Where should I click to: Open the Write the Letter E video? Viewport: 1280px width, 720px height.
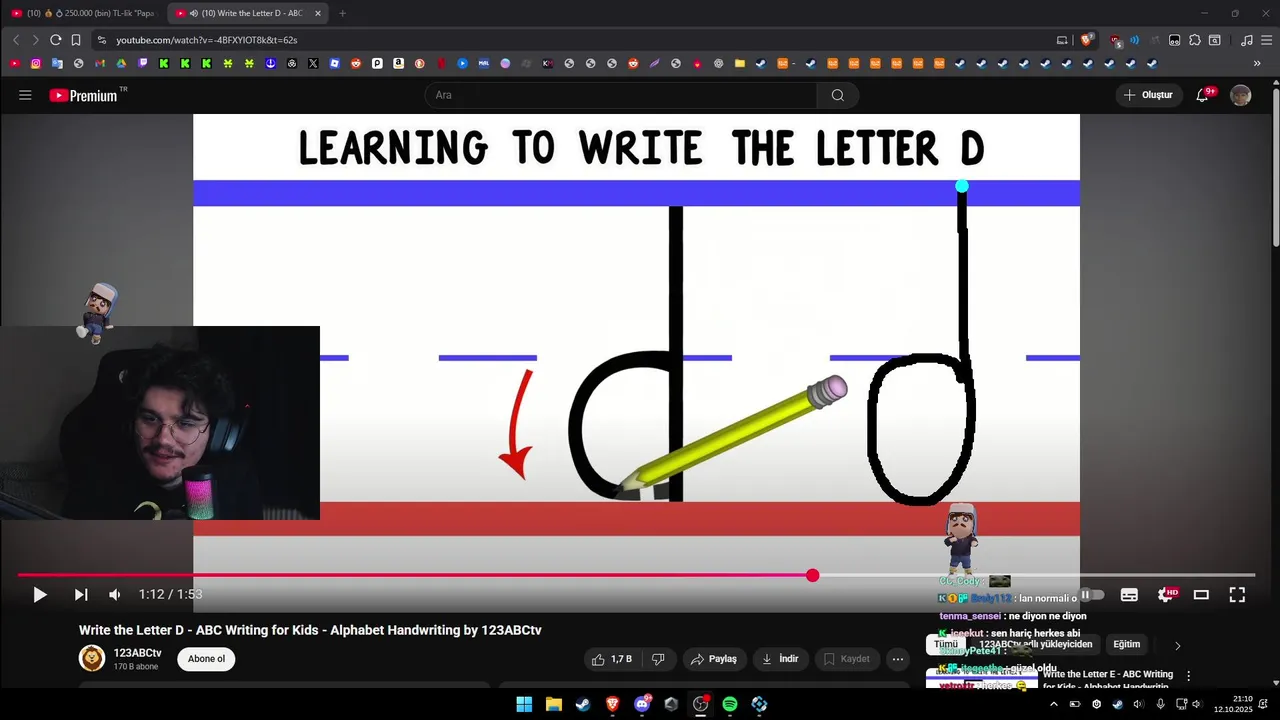(x=1108, y=680)
